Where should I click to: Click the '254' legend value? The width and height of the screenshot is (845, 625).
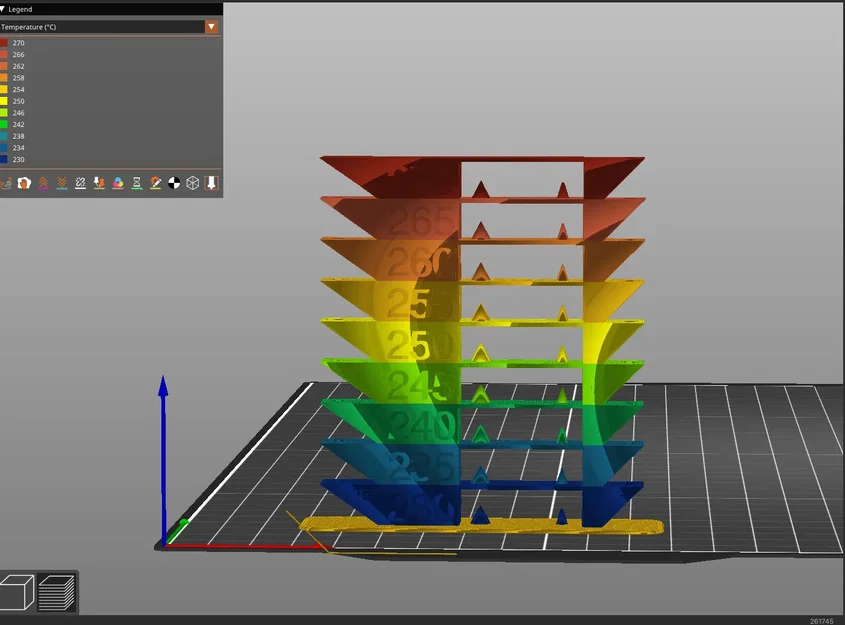click(18, 89)
